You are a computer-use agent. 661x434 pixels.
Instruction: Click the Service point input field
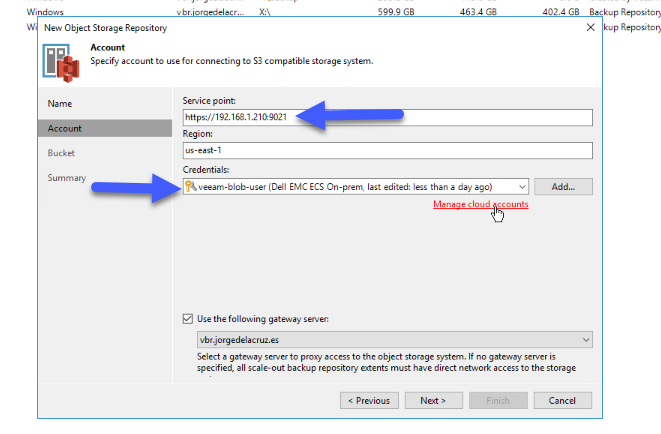click(x=387, y=117)
